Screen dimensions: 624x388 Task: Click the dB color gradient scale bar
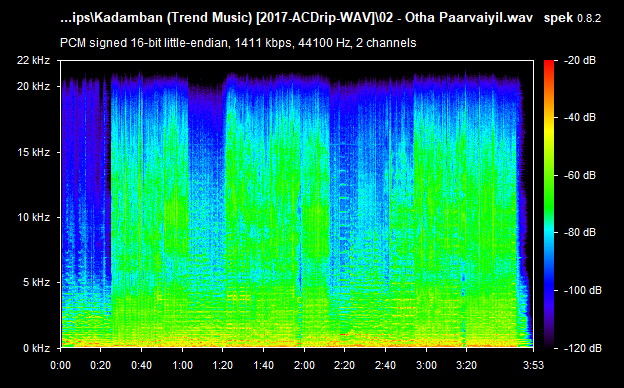click(x=549, y=204)
